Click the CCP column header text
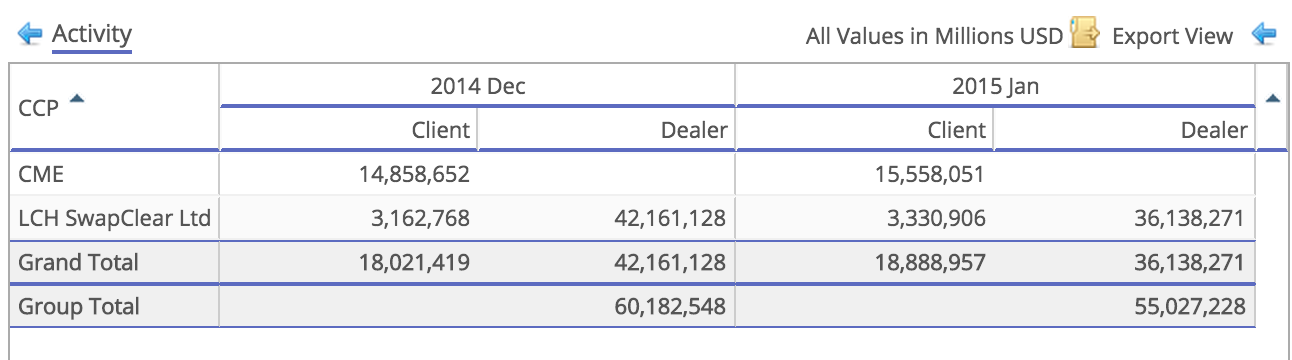Screen dimensions: 1292x360 [39, 107]
